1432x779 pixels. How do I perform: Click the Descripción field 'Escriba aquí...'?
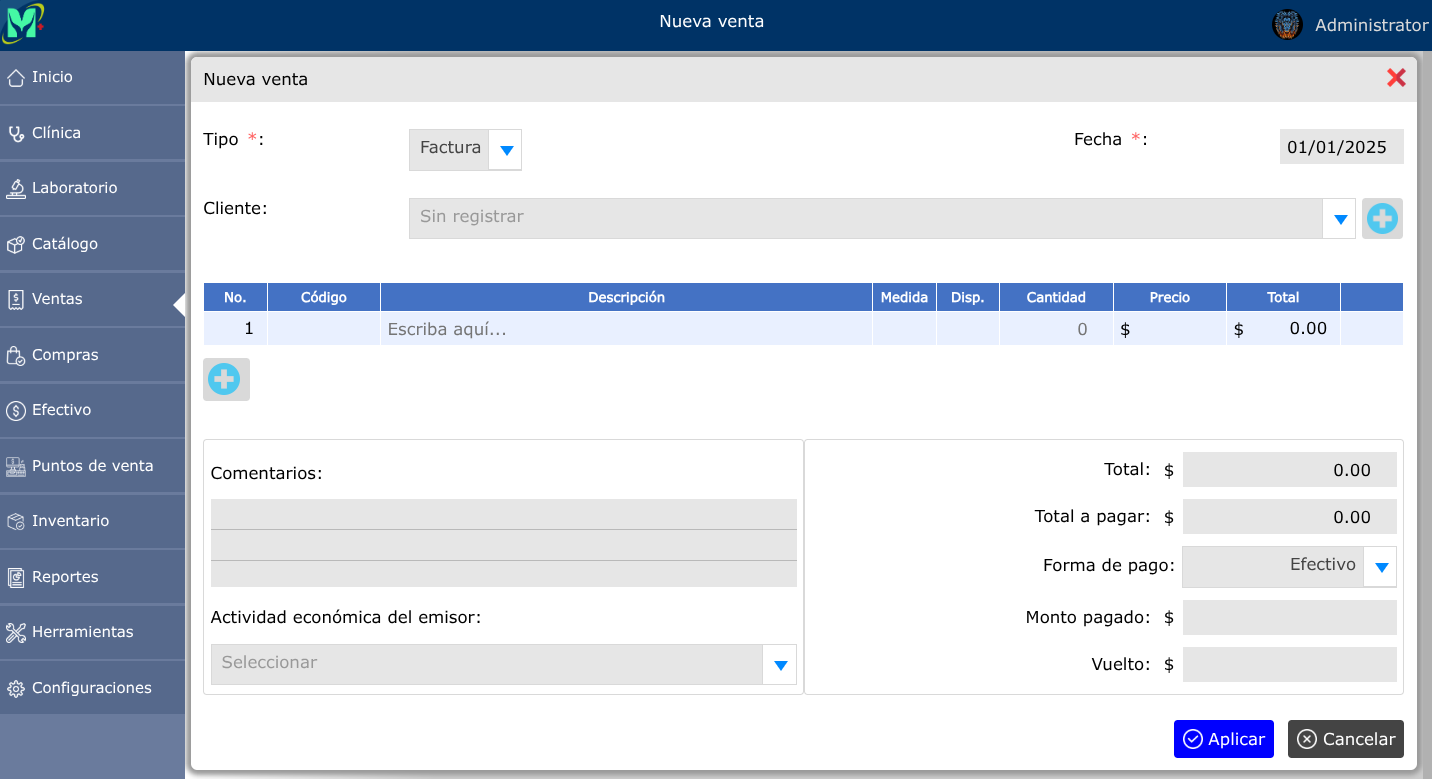pos(626,329)
